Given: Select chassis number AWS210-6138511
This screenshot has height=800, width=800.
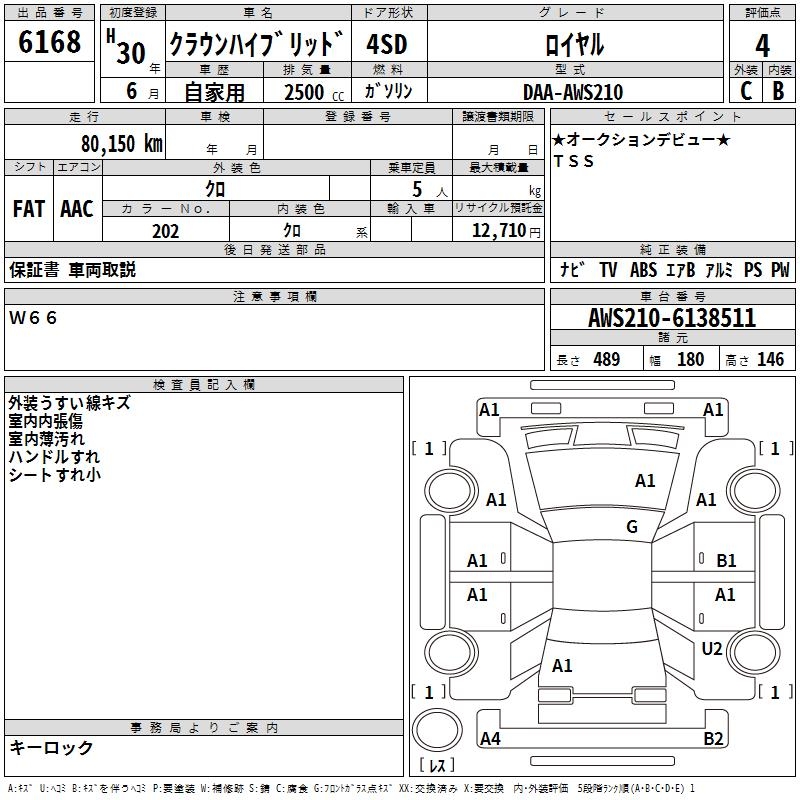Looking at the screenshot, I should [672, 318].
